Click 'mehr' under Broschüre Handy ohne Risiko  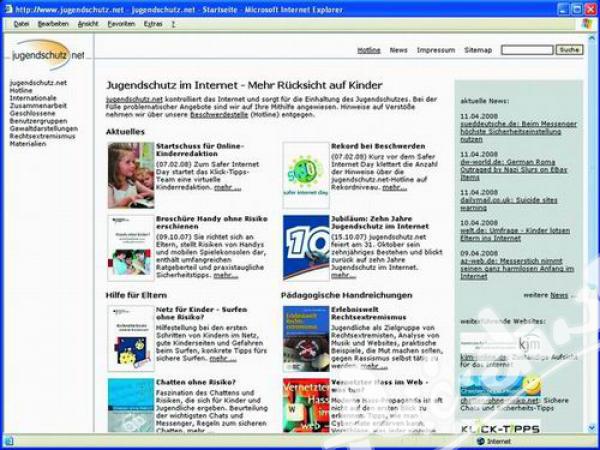(x=226, y=276)
